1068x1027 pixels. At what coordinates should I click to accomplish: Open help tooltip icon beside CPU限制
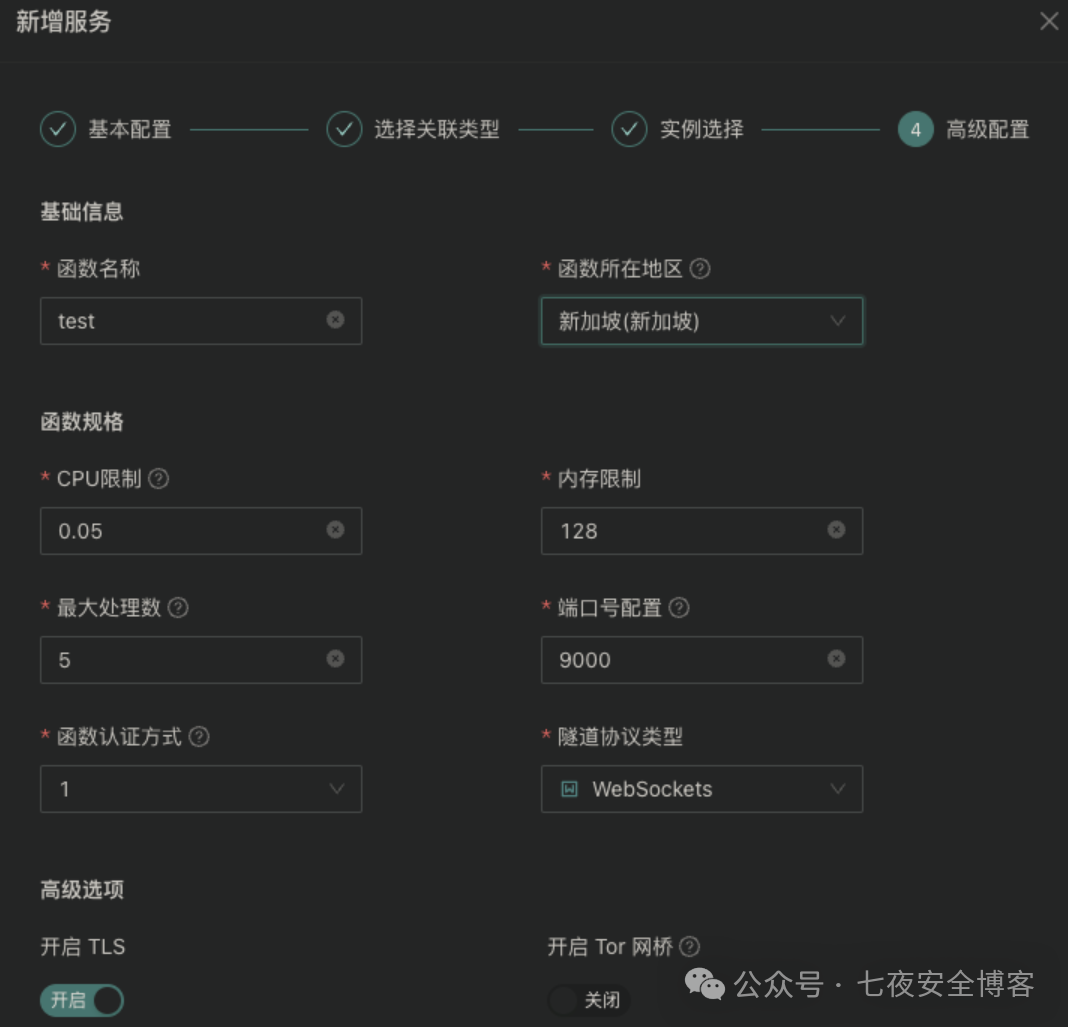(x=159, y=479)
